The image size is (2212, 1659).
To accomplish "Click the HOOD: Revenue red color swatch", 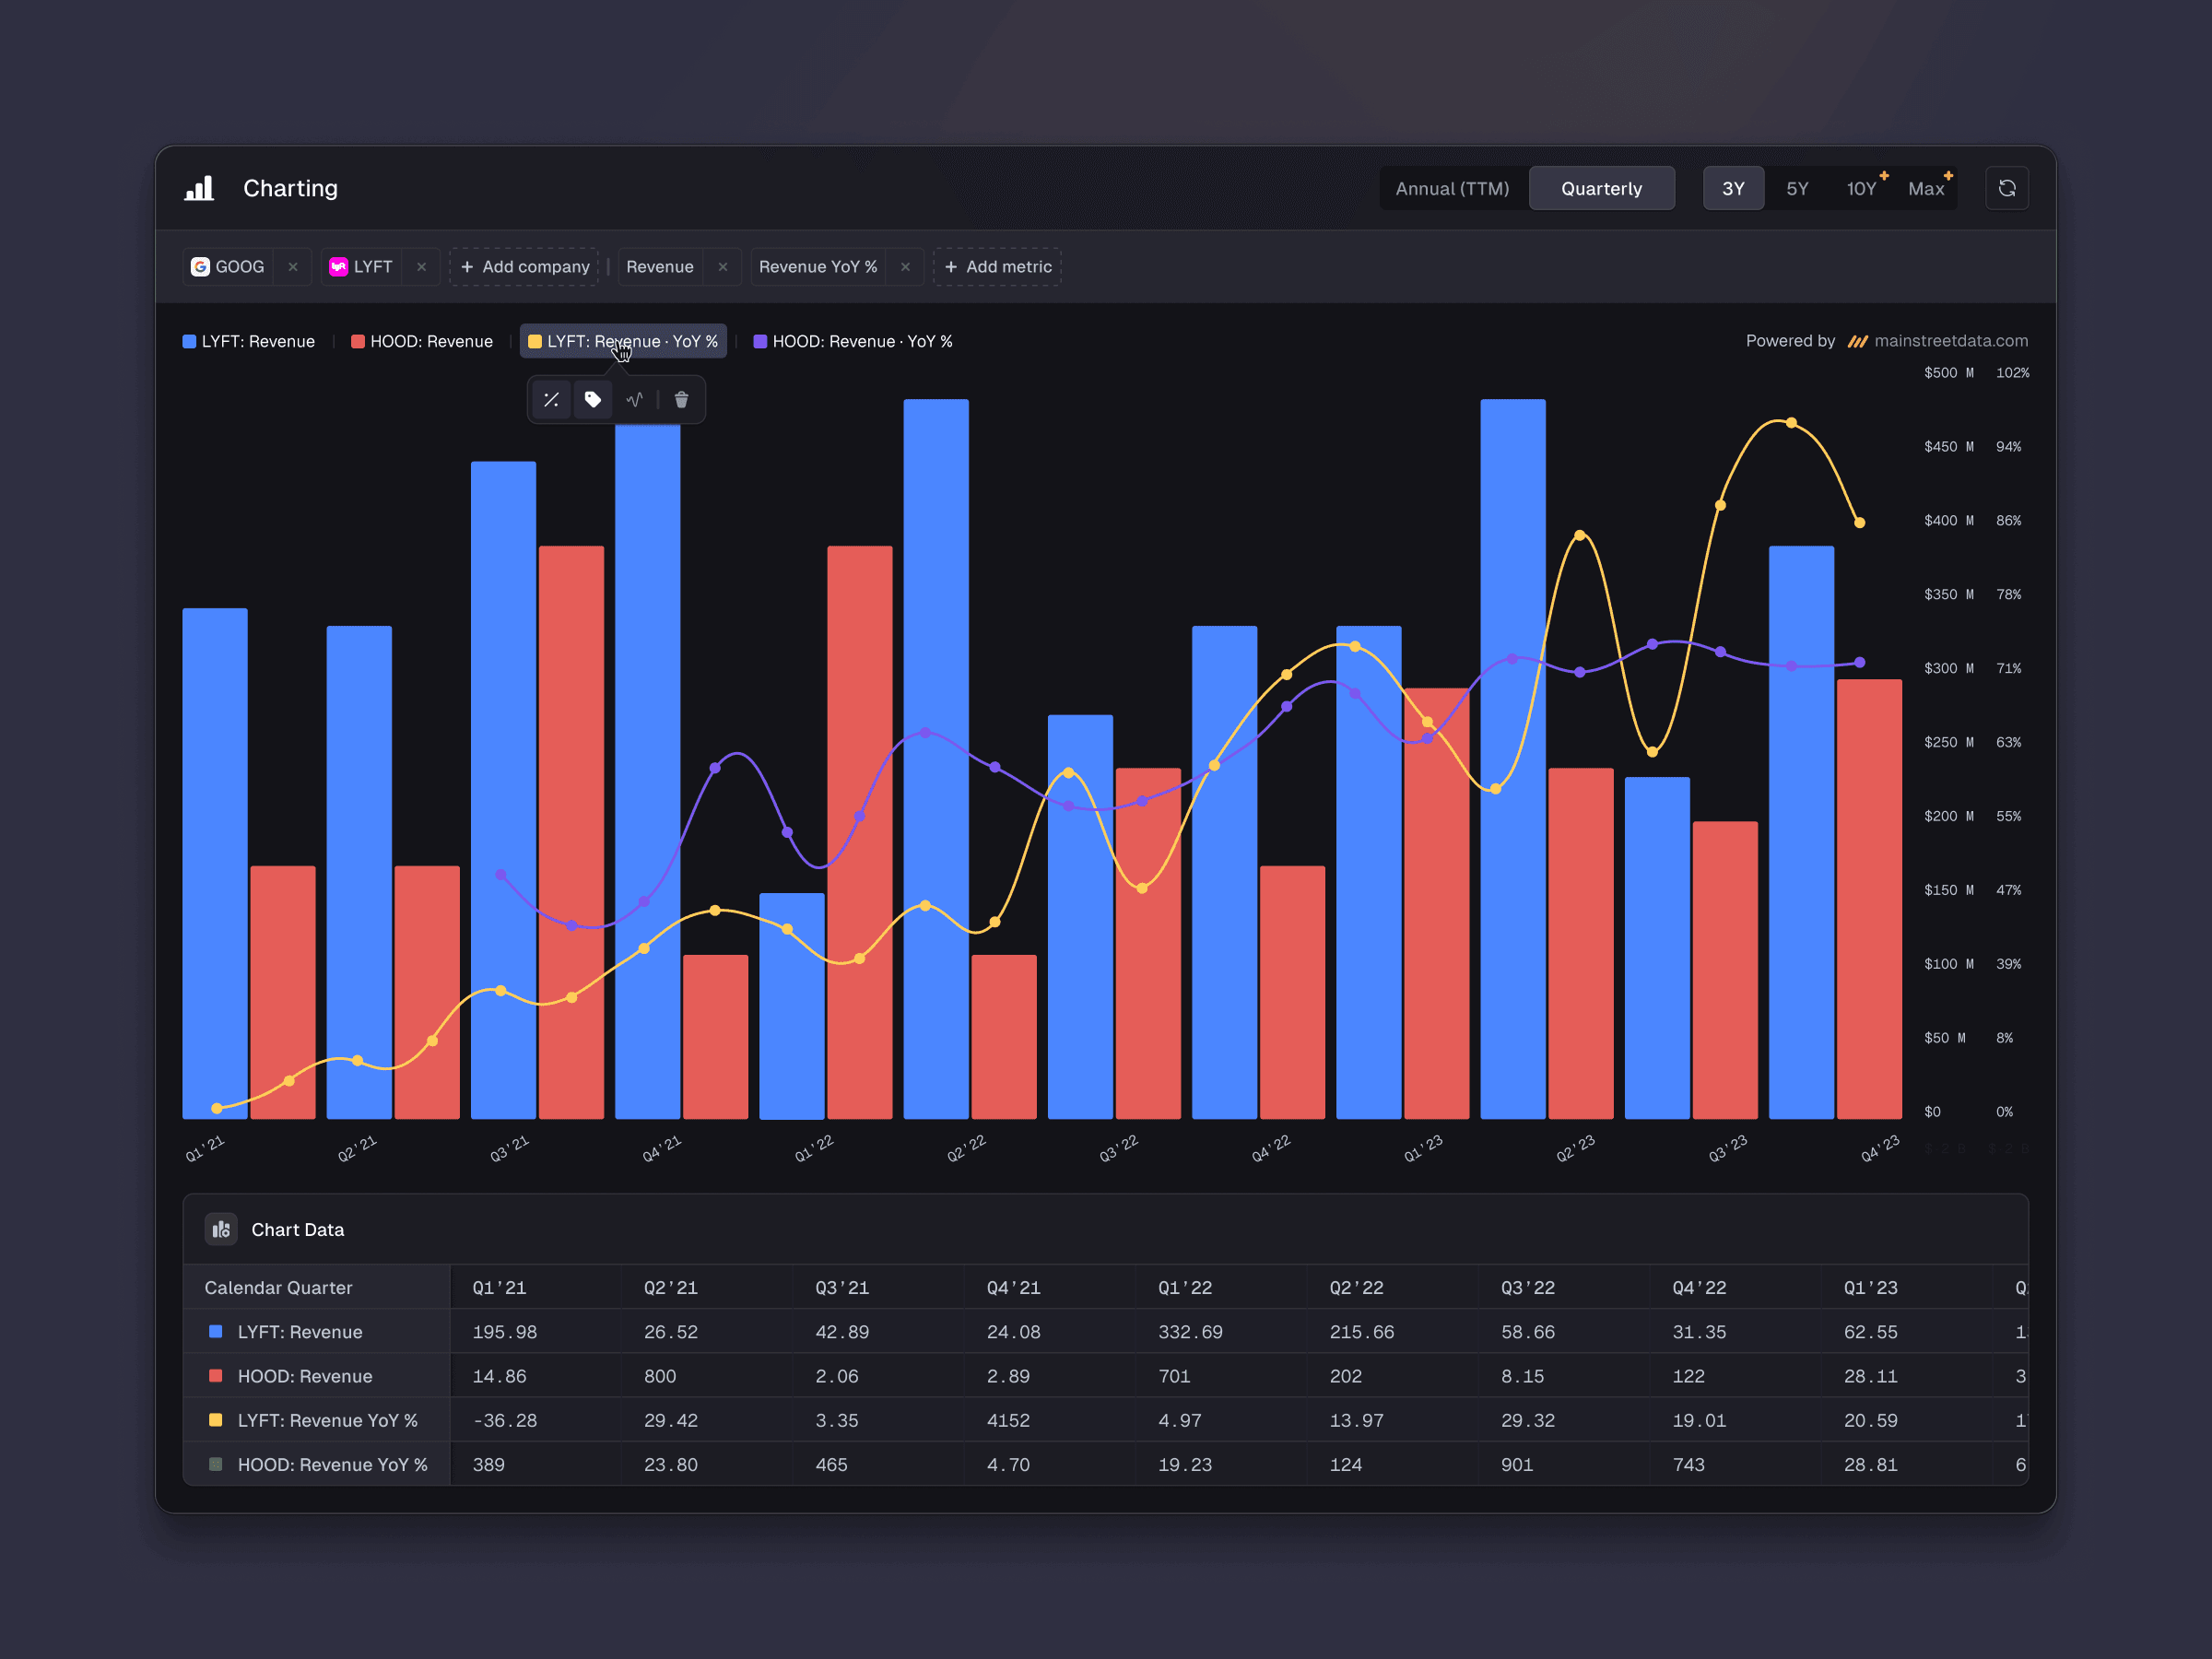I will 358,341.
